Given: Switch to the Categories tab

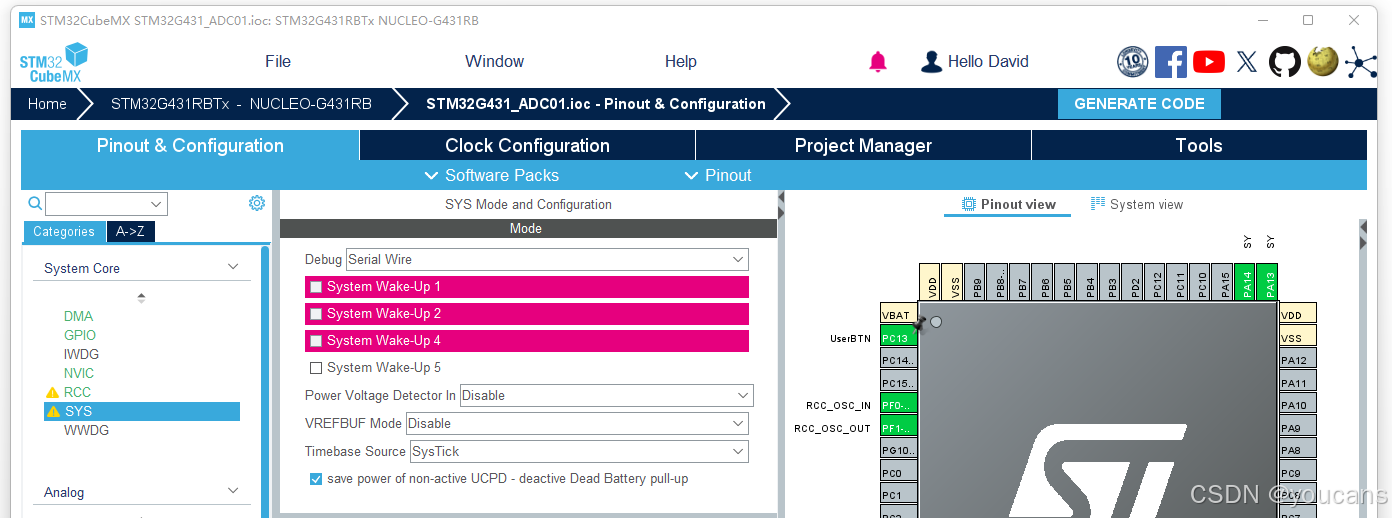Looking at the screenshot, I should (64, 232).
